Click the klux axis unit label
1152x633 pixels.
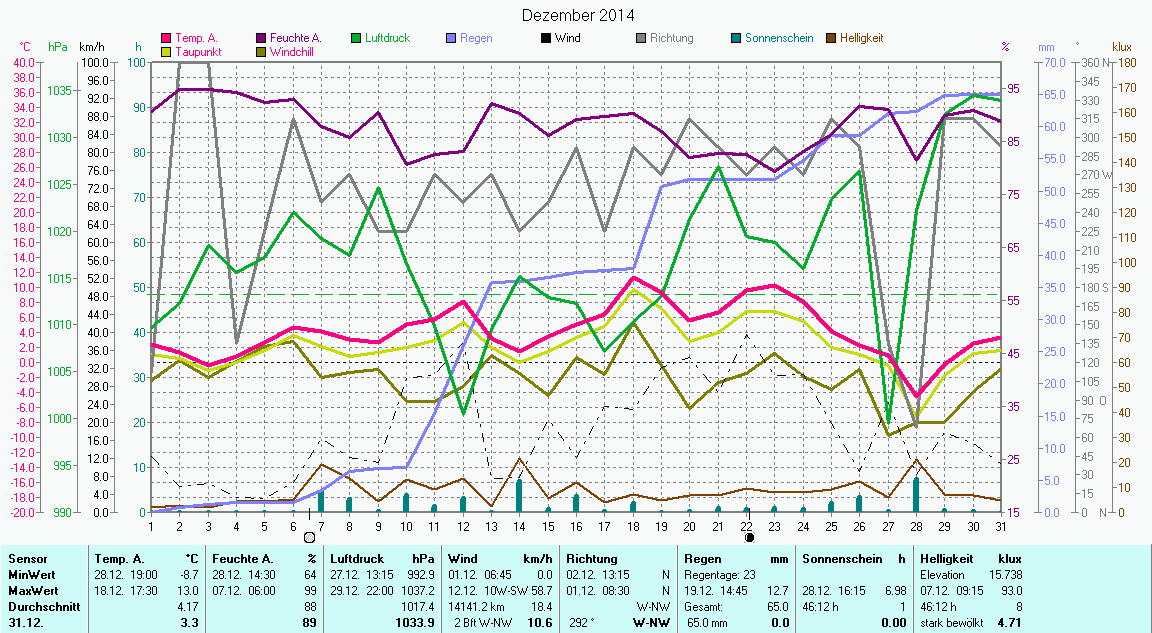pyautogui.click(x=1122, y=47)
